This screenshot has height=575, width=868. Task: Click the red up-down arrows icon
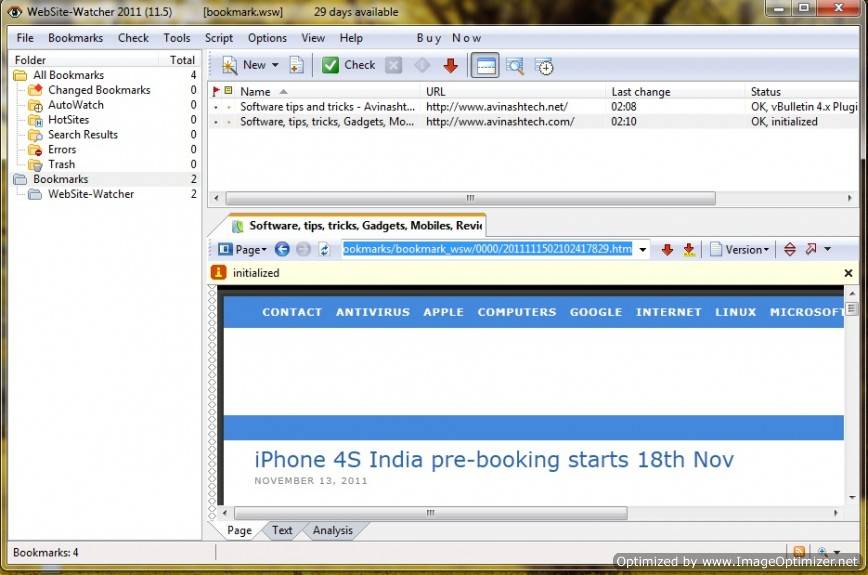(x=790, y=250)
